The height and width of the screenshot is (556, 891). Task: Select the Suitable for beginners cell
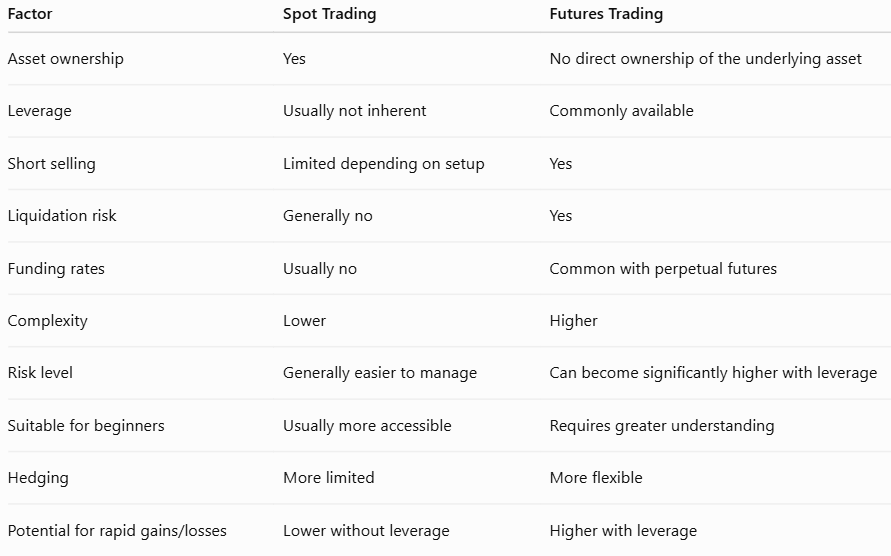86,426
